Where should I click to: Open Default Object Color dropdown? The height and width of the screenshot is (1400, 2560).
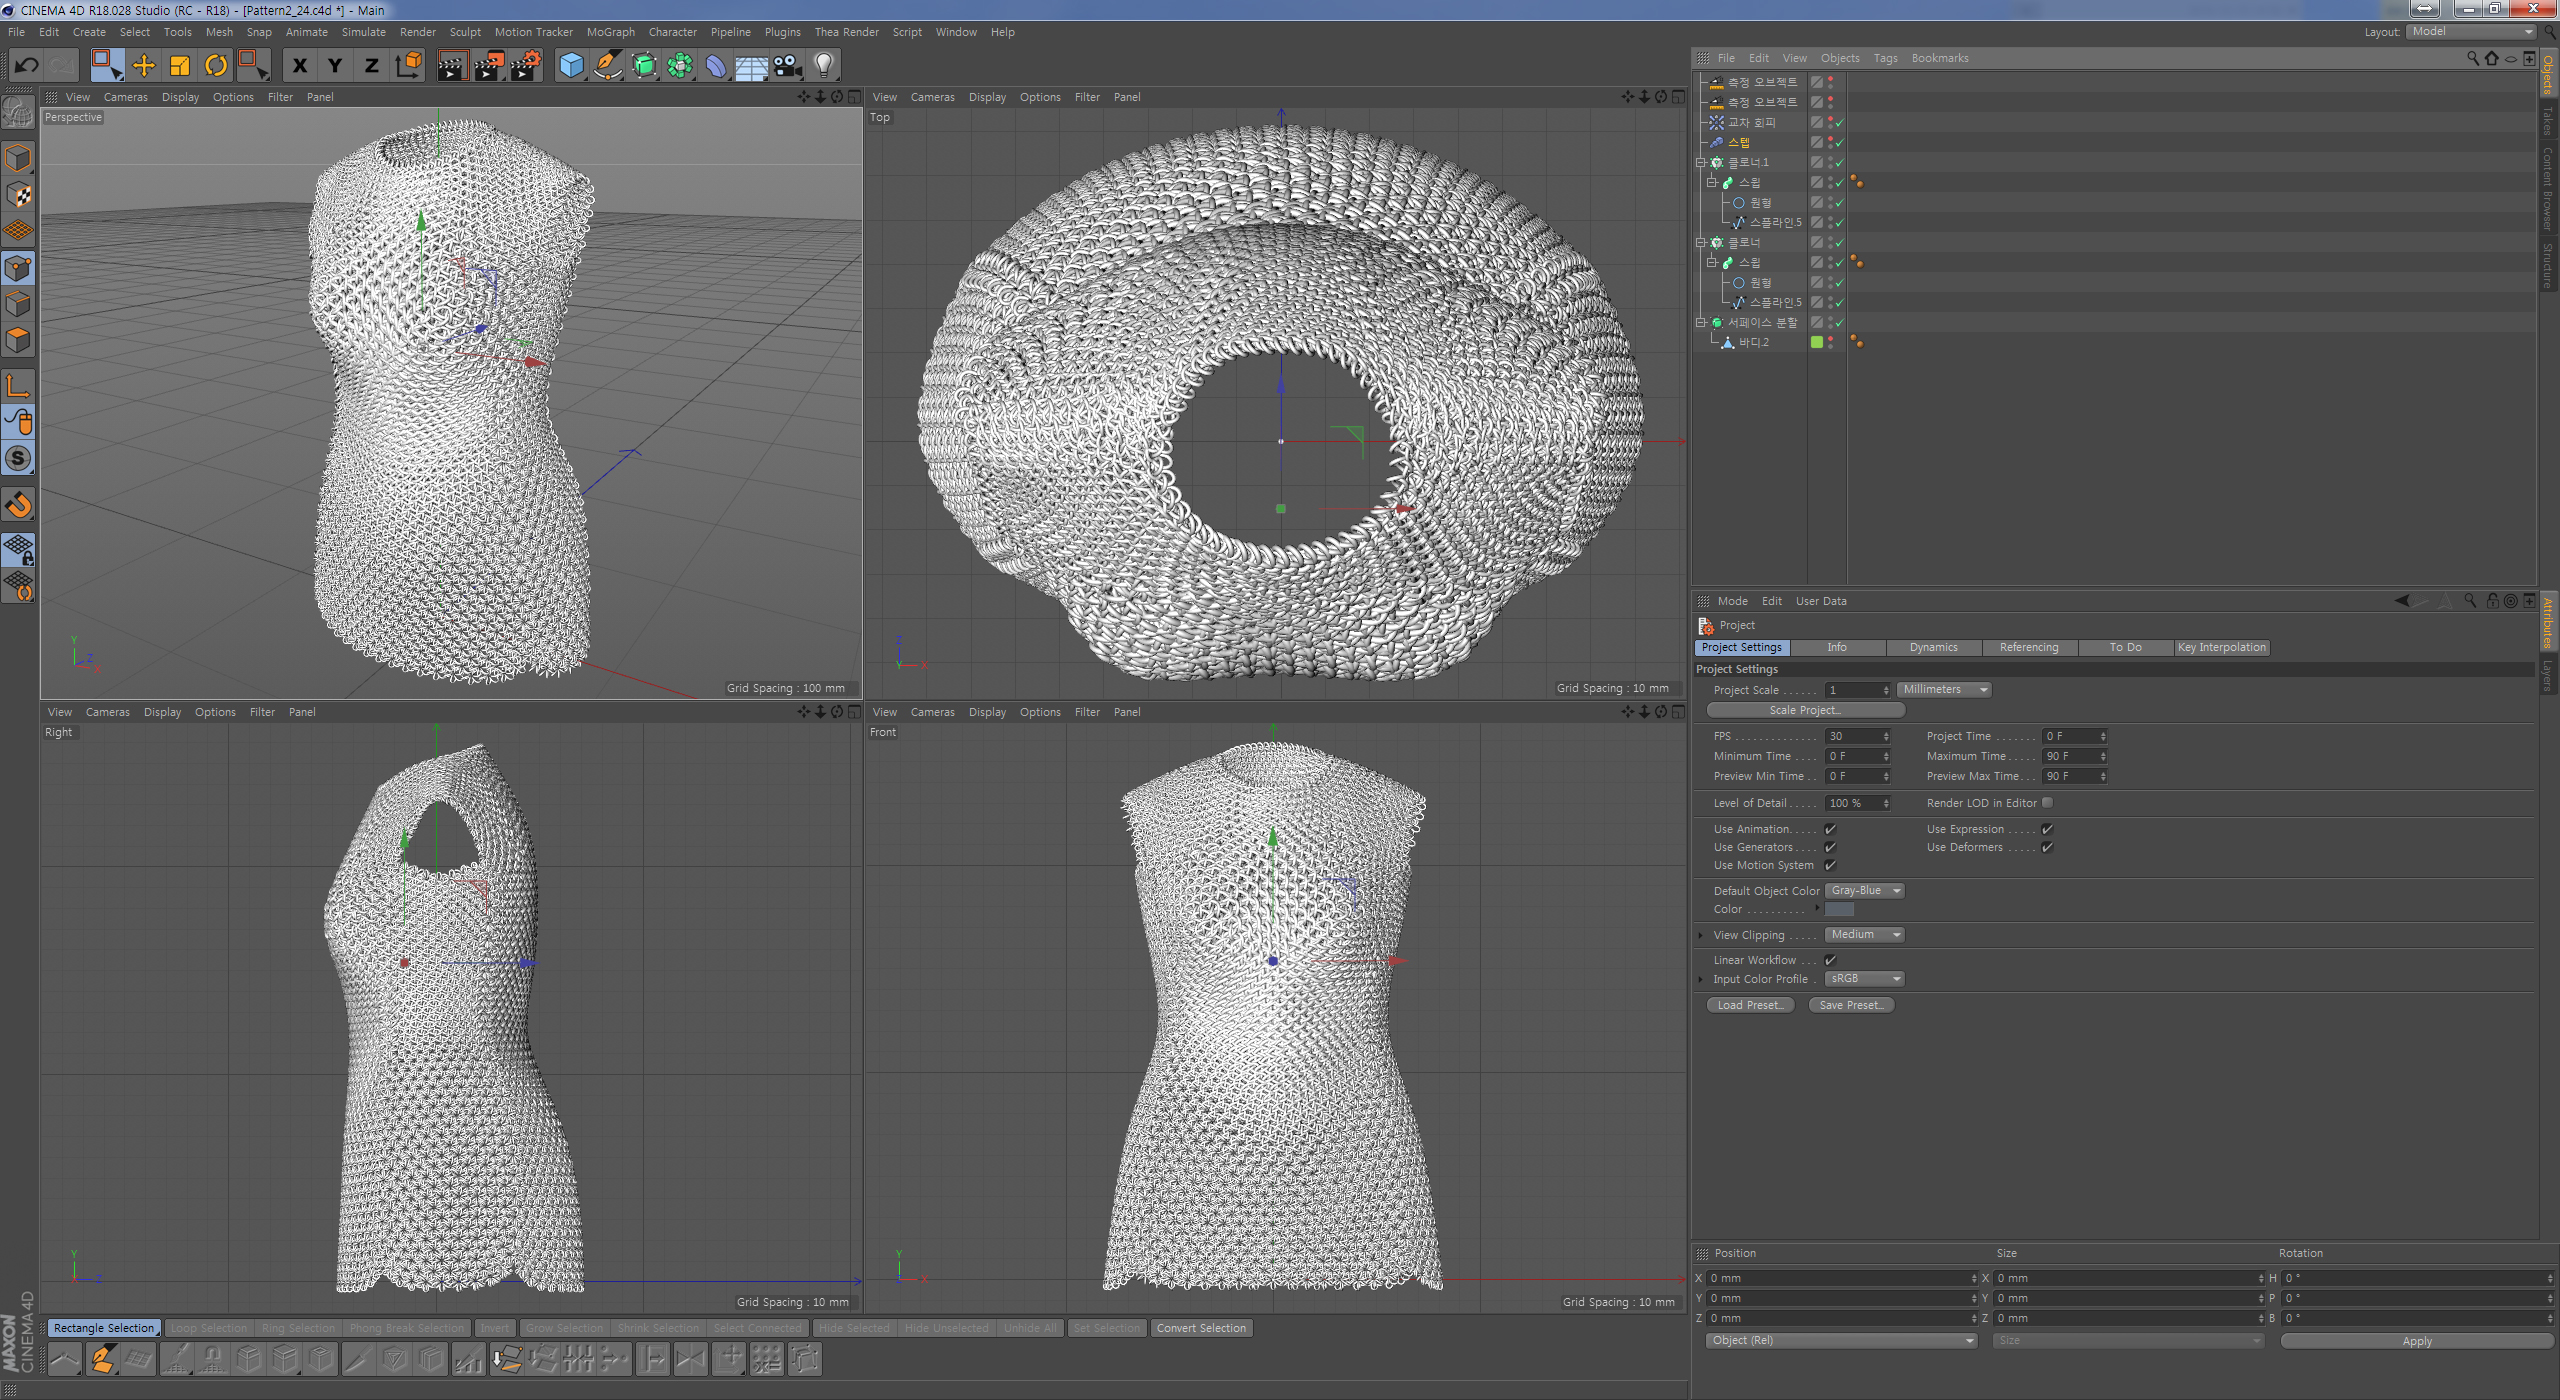(1864, 891)
